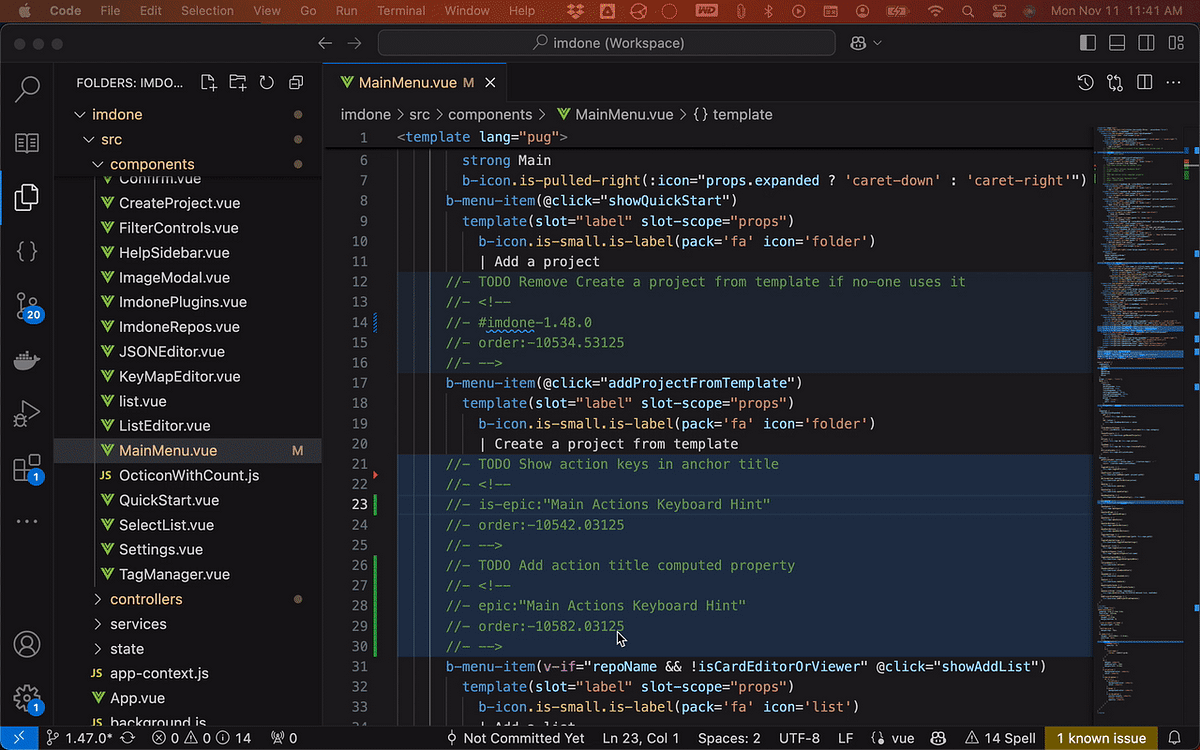This screenshot has width=1200, height=750.
Task: Open editor More Actions ellipsis
Action: (1174, 83)
